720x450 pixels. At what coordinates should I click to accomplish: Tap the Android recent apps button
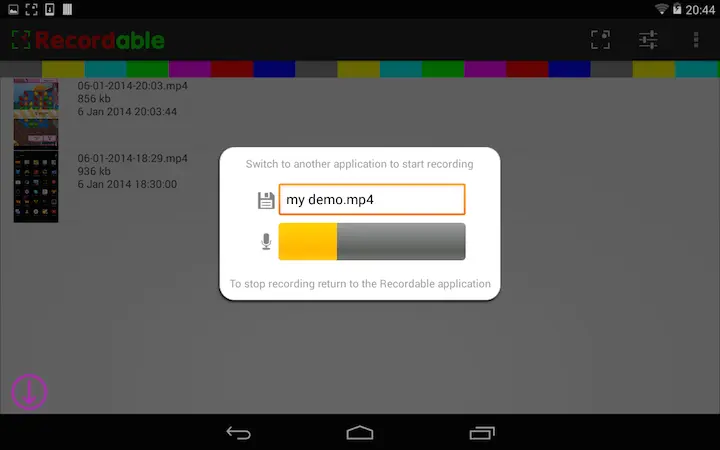(x=482, y=433)
